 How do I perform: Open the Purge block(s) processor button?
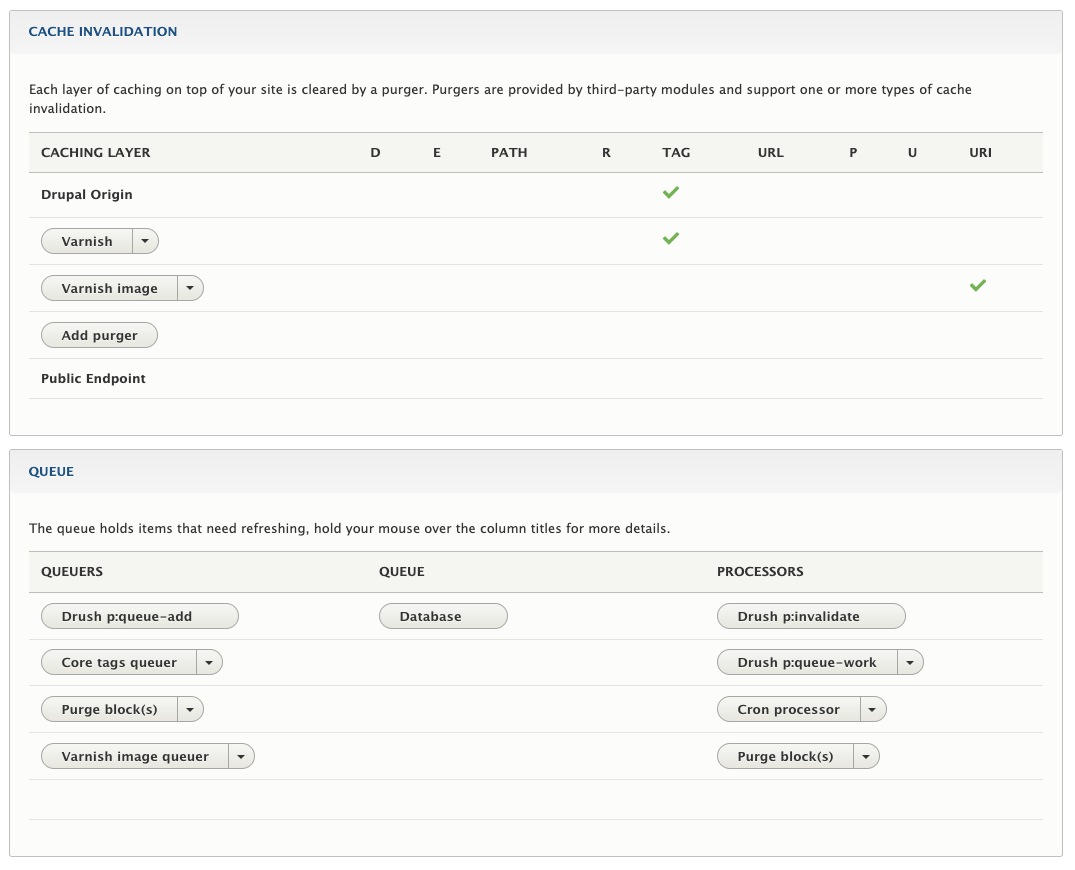point(786,756)
